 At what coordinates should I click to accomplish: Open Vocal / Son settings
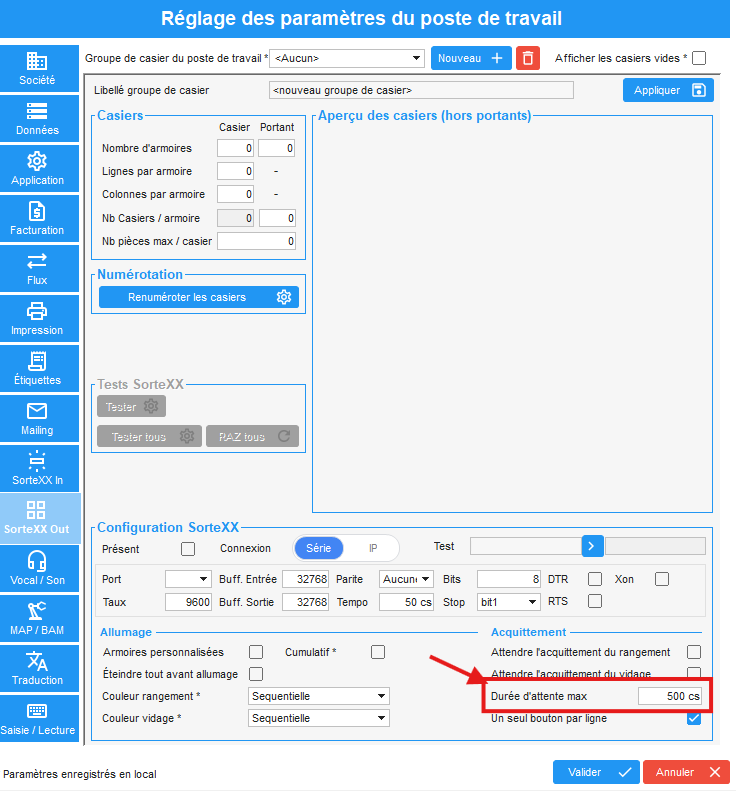pyautogui.click(x=37, y=569)
